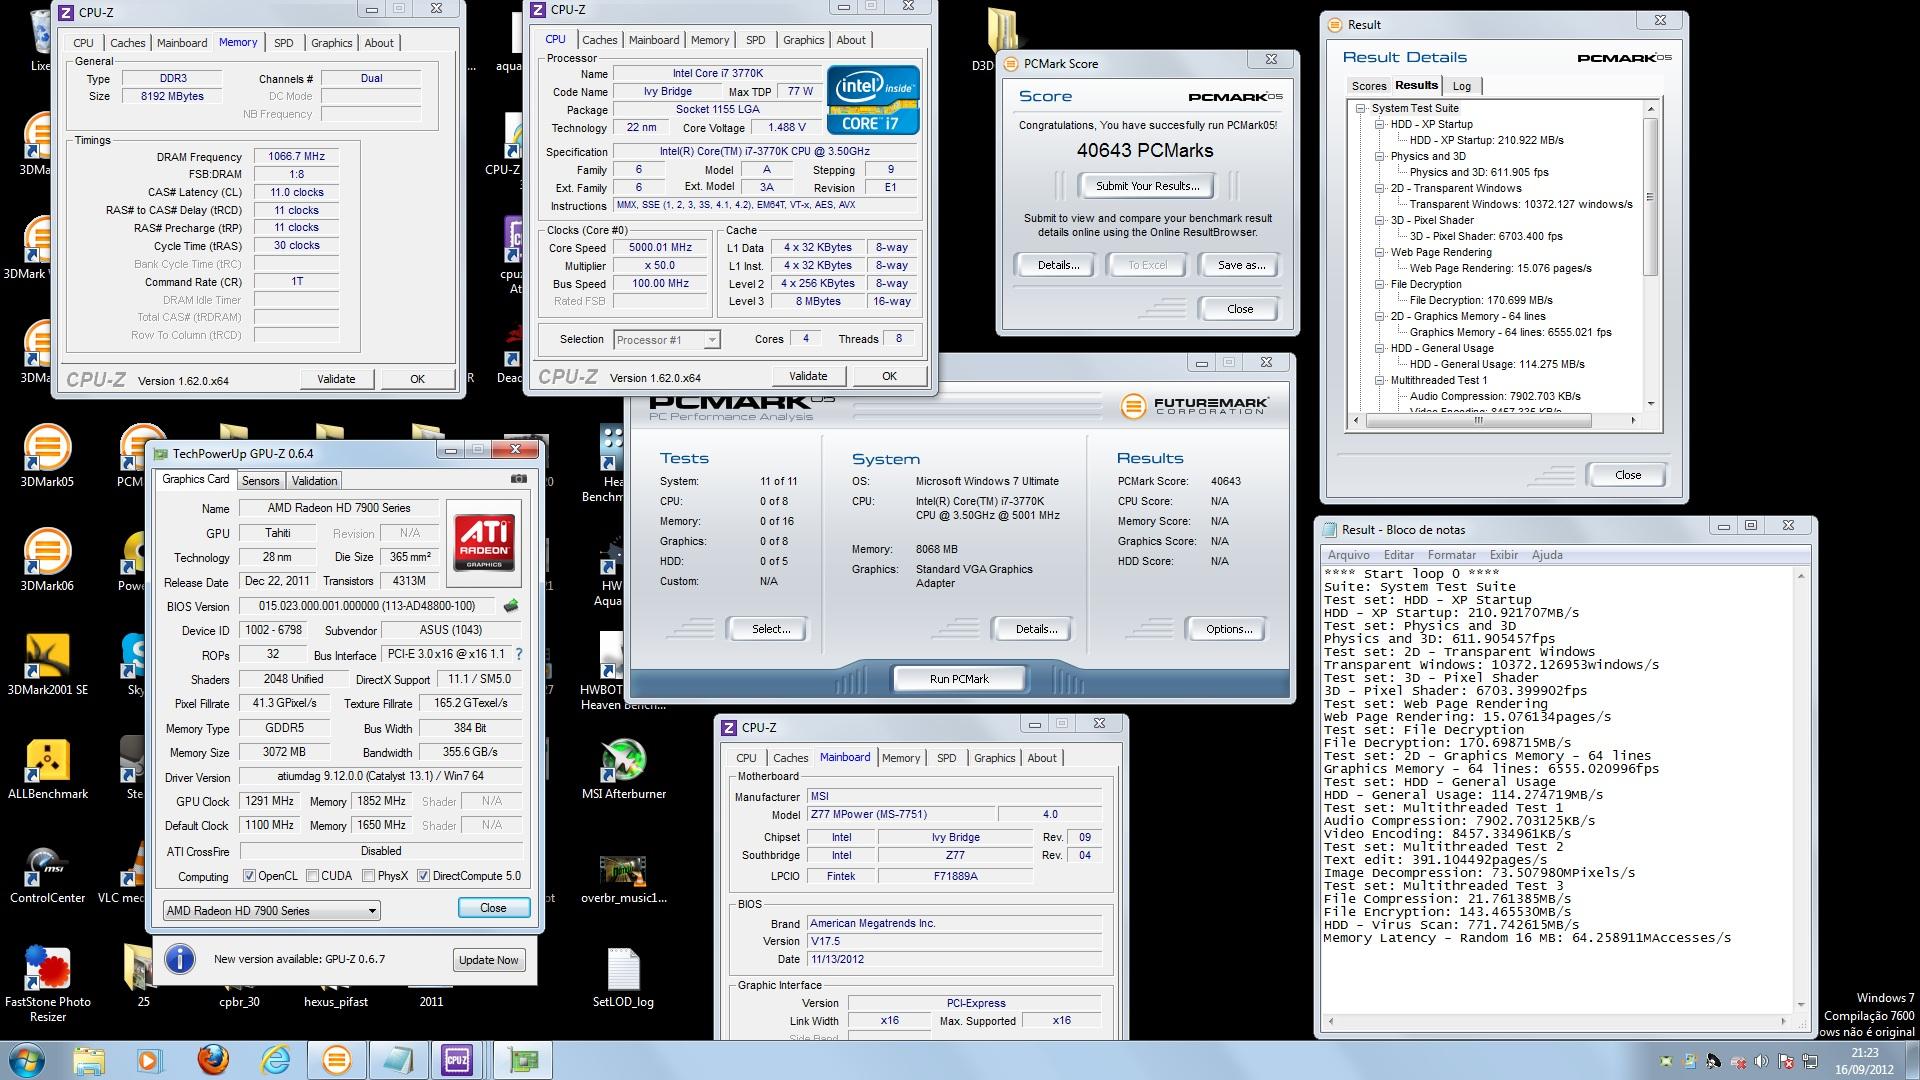Click Save as button in PCMark Score
This screenshot has height=1080, width=1920.
(1241, 265)
